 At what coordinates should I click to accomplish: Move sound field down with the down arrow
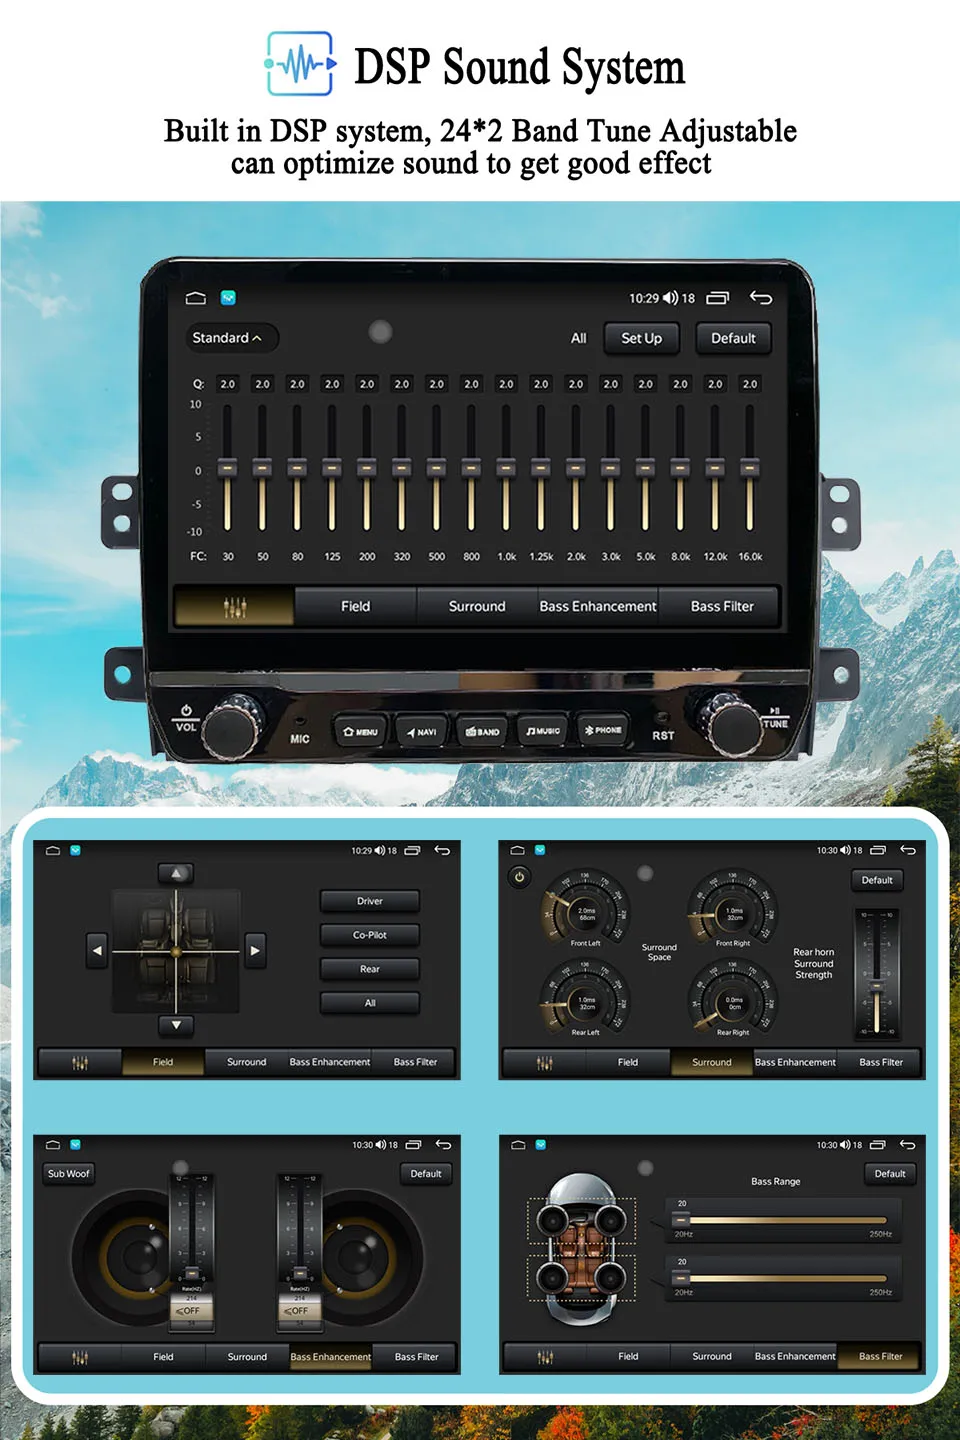pos(176,1026)
